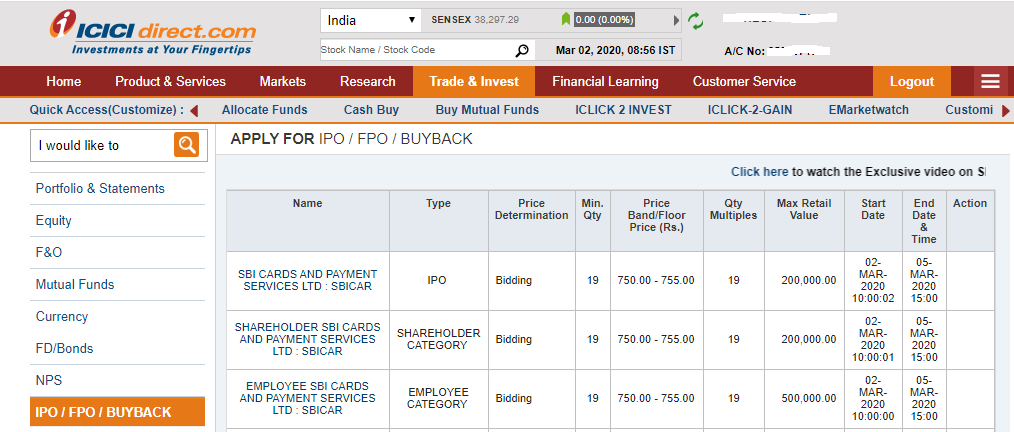The width and height of the screenshot is (1014, 432).
Task: Open Financial Learning menu
Action: coord(605,81)
